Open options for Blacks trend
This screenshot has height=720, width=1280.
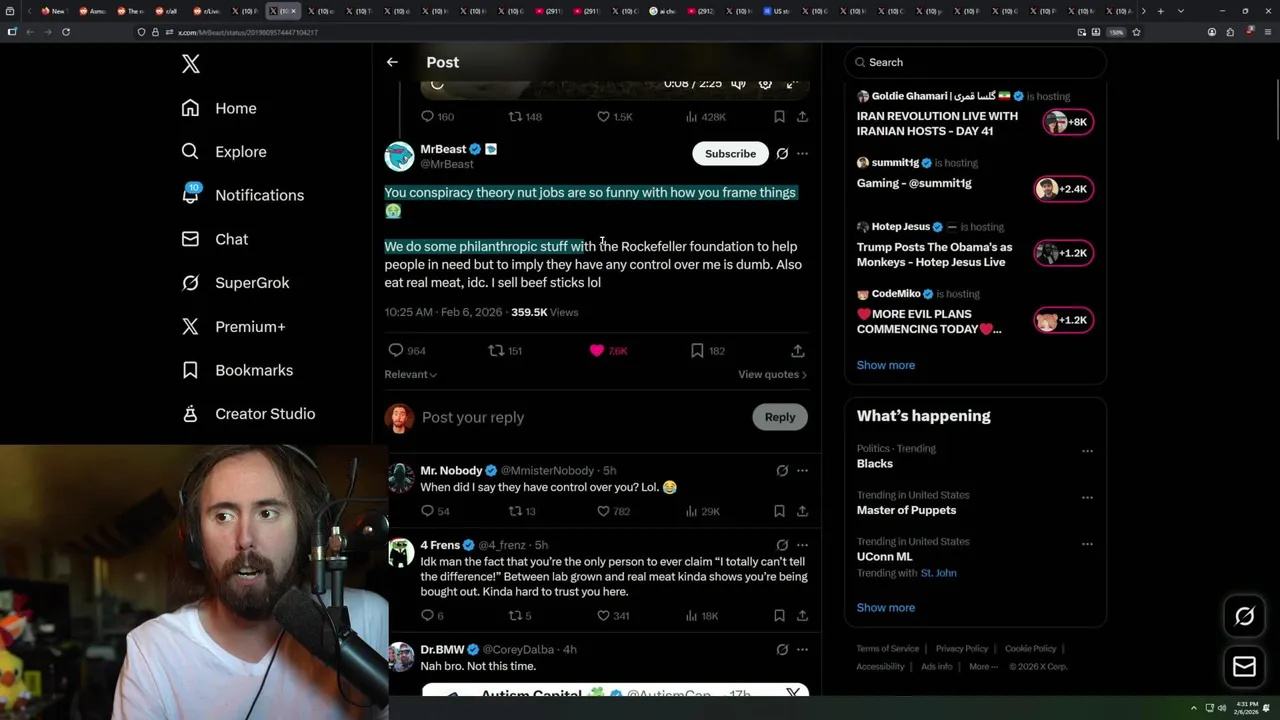click(1087, 451)
